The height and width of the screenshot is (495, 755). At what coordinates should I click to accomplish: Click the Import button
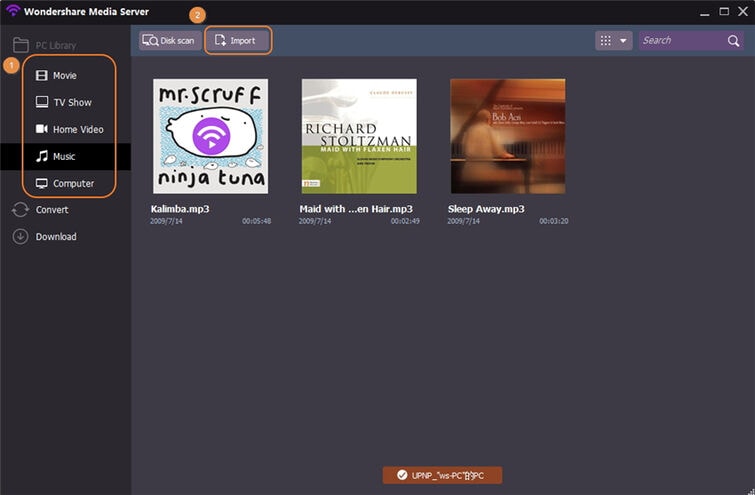pos(238,40)
